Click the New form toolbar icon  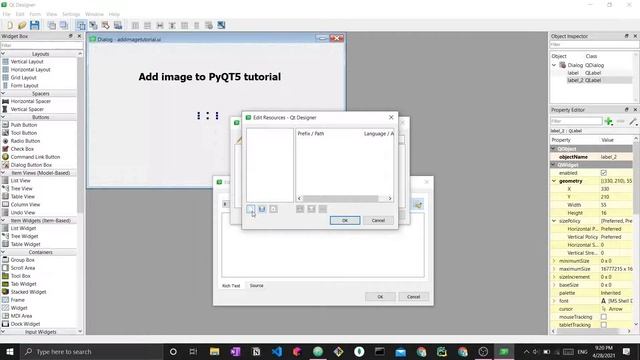pyautogui.click(x=10, y=25)
